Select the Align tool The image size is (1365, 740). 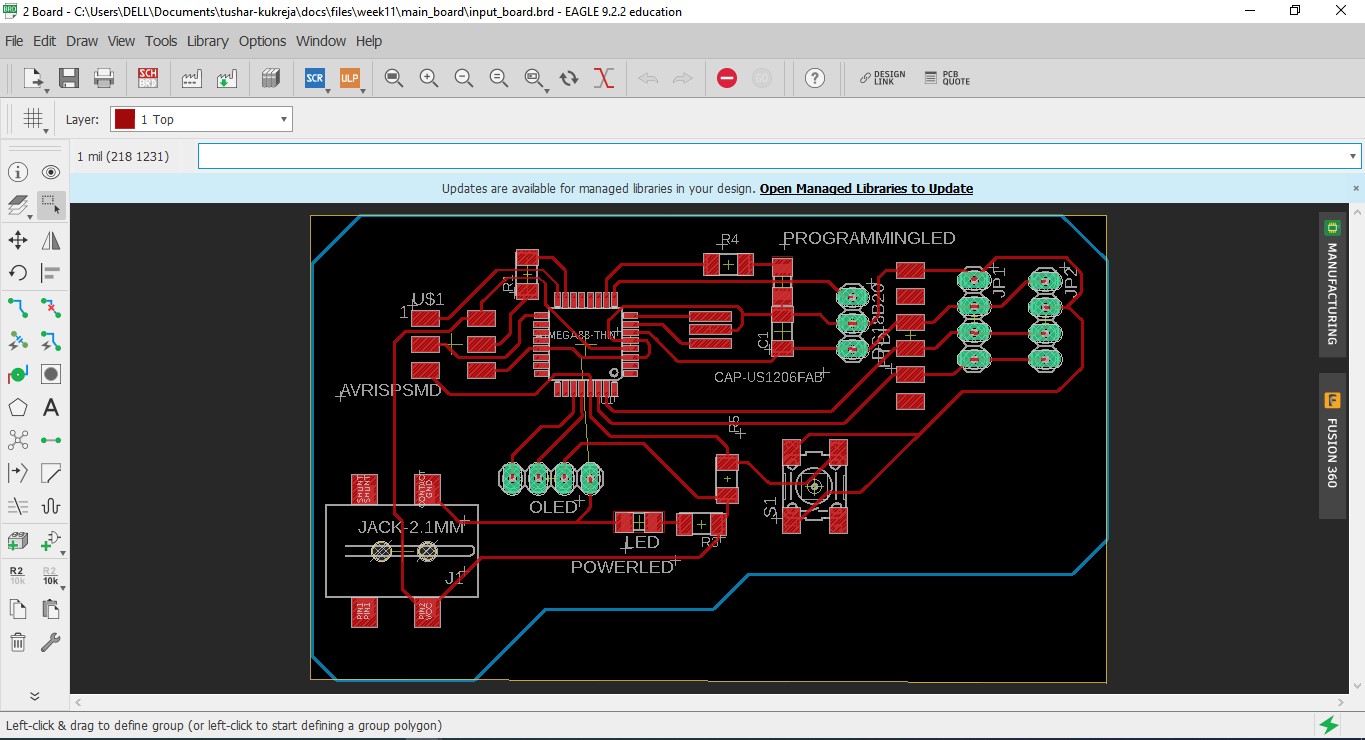51,273
